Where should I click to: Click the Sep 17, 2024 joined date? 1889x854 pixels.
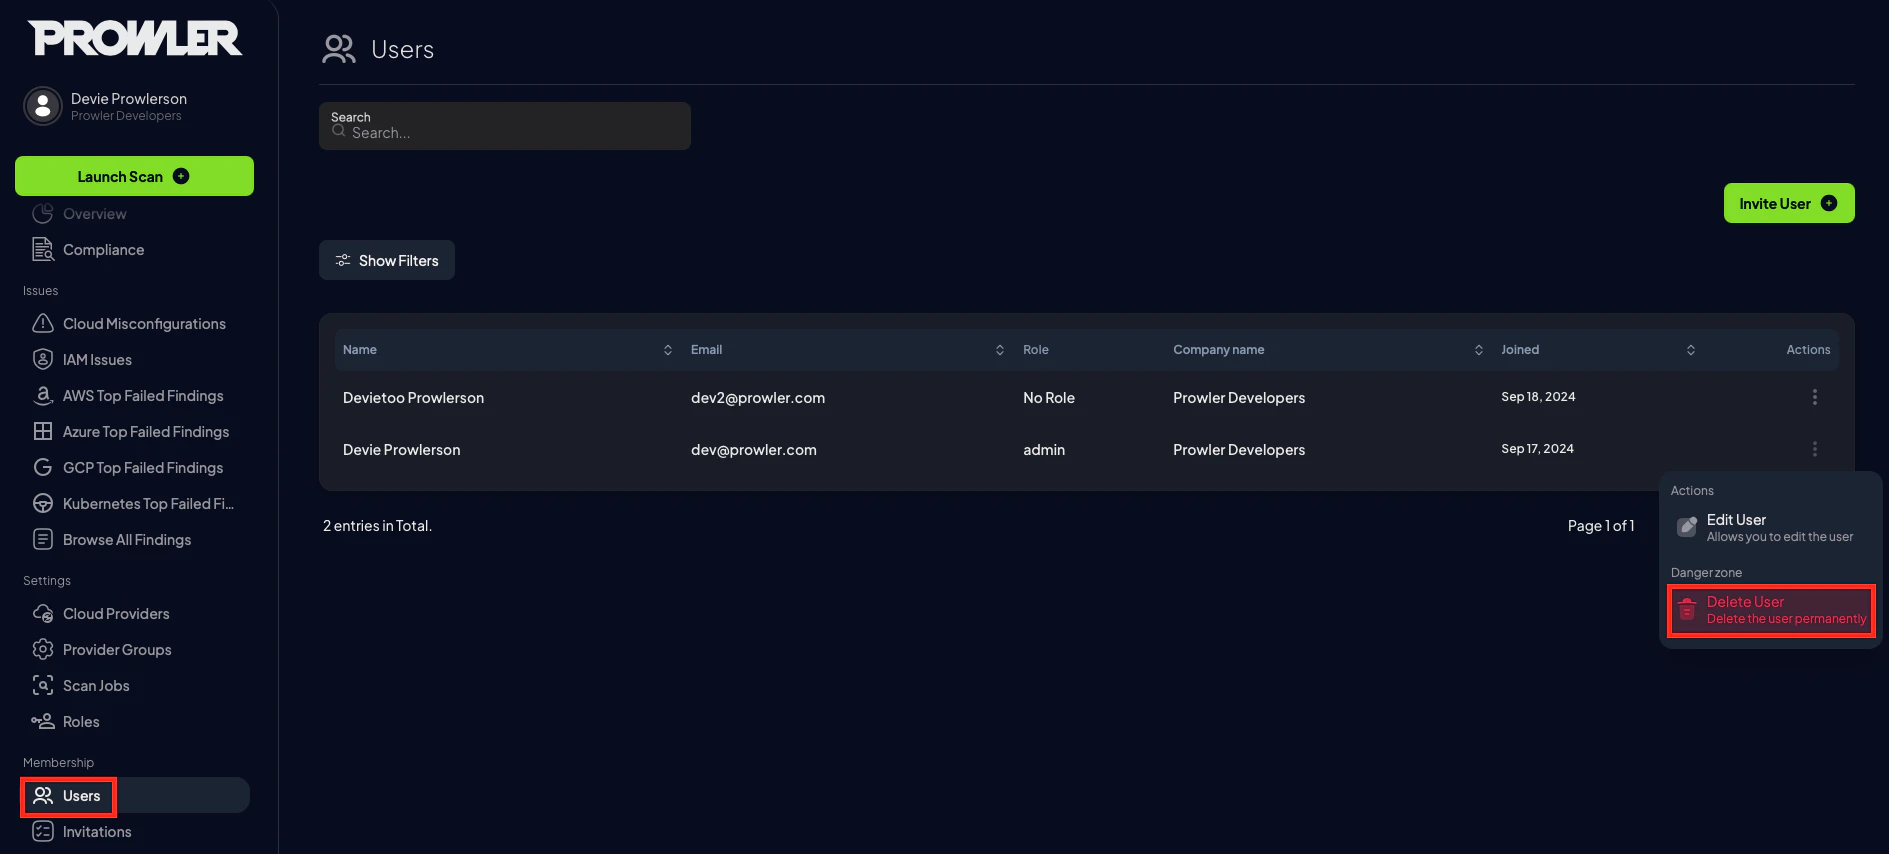[x=1537, y=449]
